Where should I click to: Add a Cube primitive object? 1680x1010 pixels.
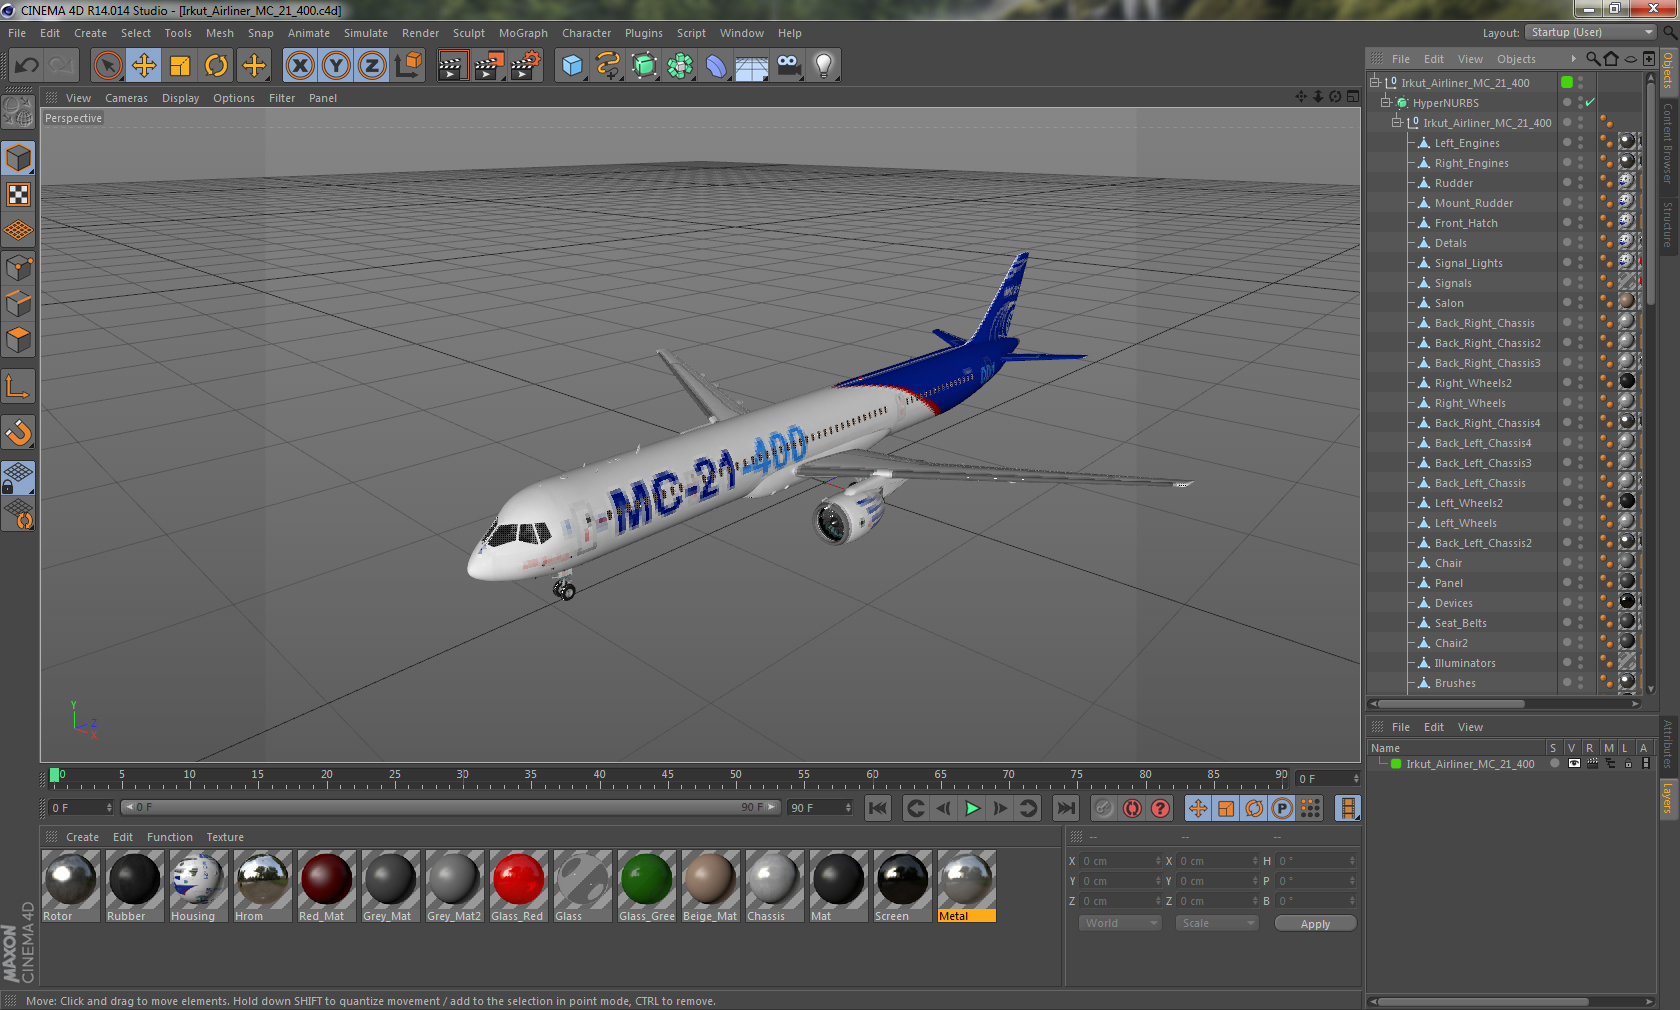coord(572,66)
